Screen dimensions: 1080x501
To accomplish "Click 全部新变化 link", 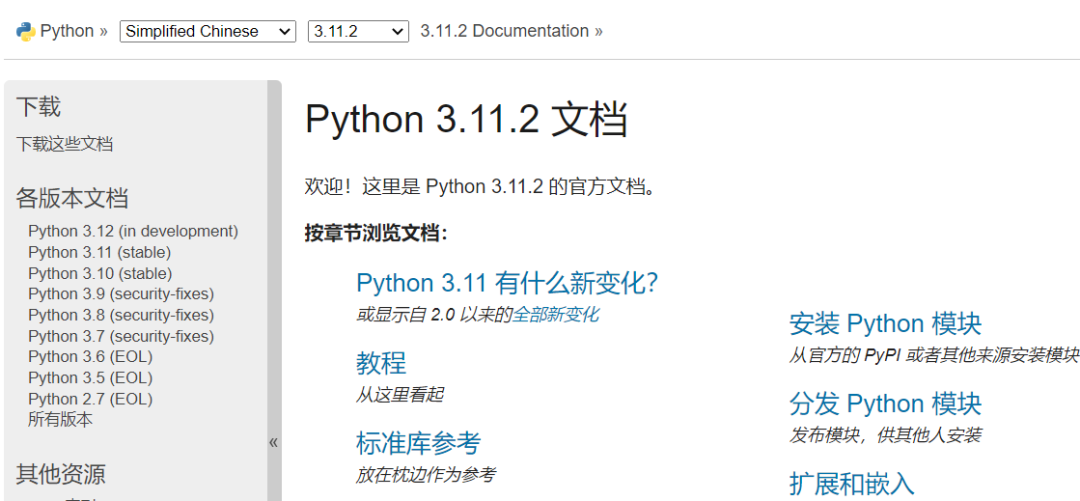I will [555, 315].
